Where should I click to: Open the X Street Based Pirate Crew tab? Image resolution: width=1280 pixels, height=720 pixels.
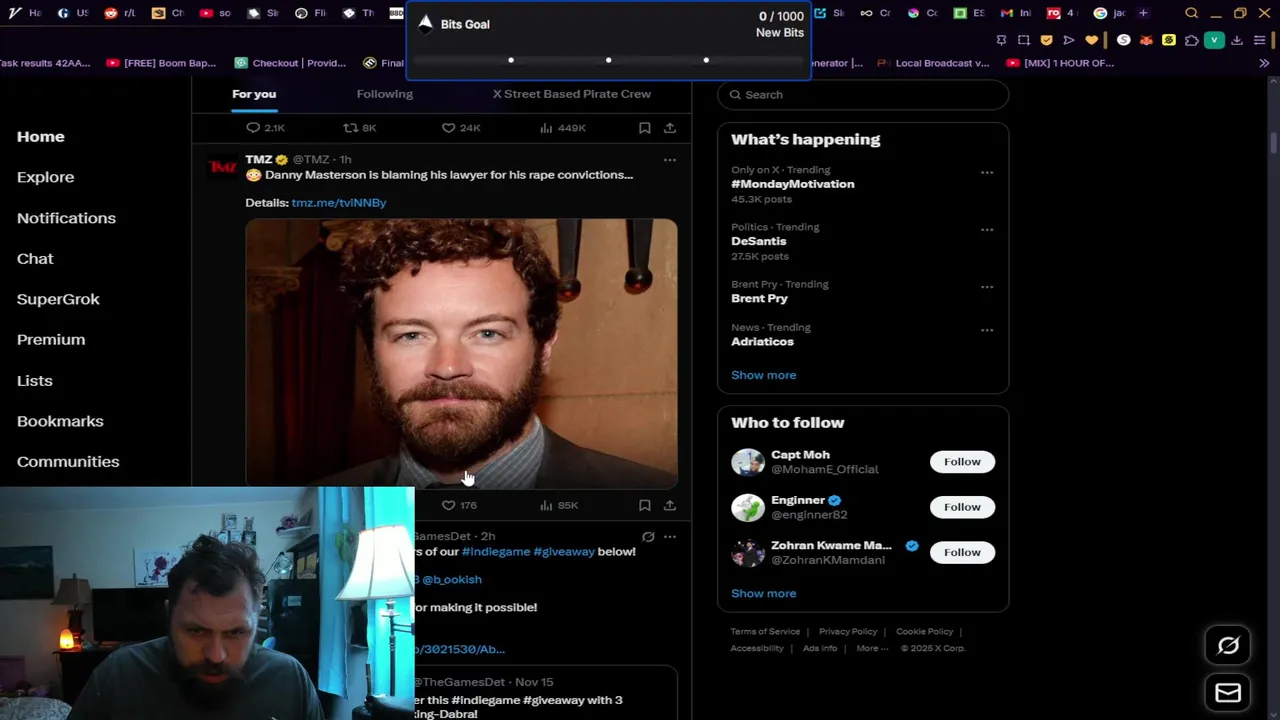point(572,94)
